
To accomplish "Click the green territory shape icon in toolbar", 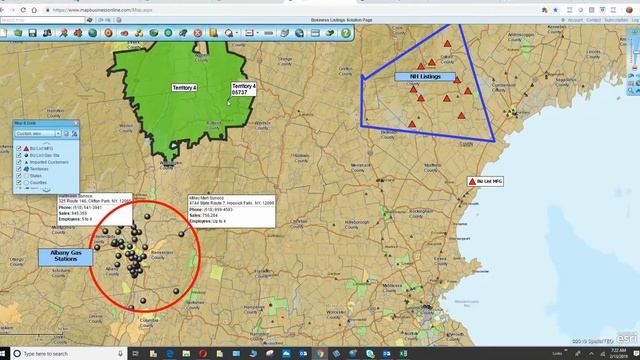I will pyautogui.click(x=153, y=33).
